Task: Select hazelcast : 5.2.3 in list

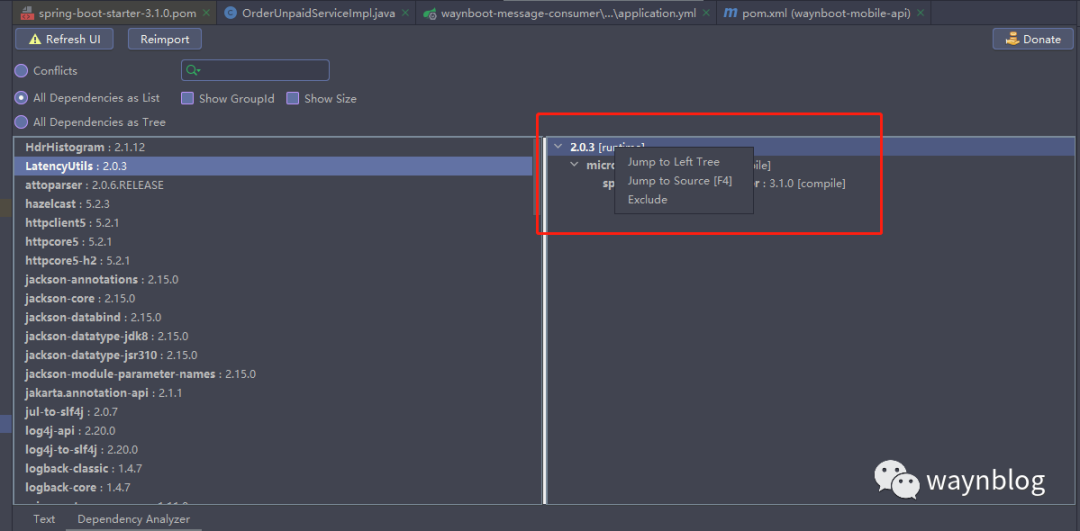Action: 273,204
